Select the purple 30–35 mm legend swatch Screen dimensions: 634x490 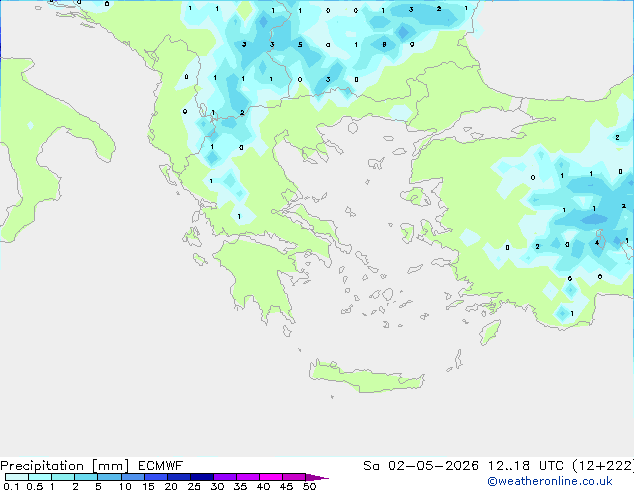[224, 477]
